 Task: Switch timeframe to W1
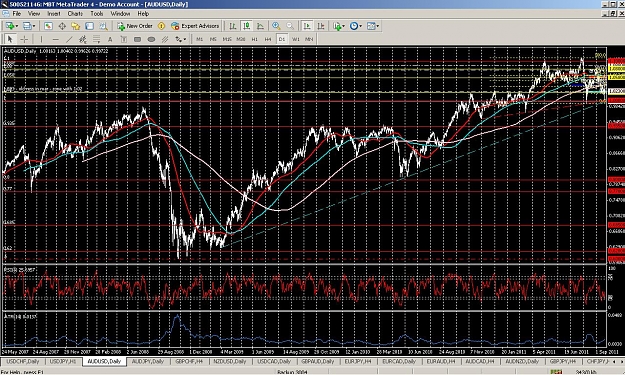tap(295, 39)
